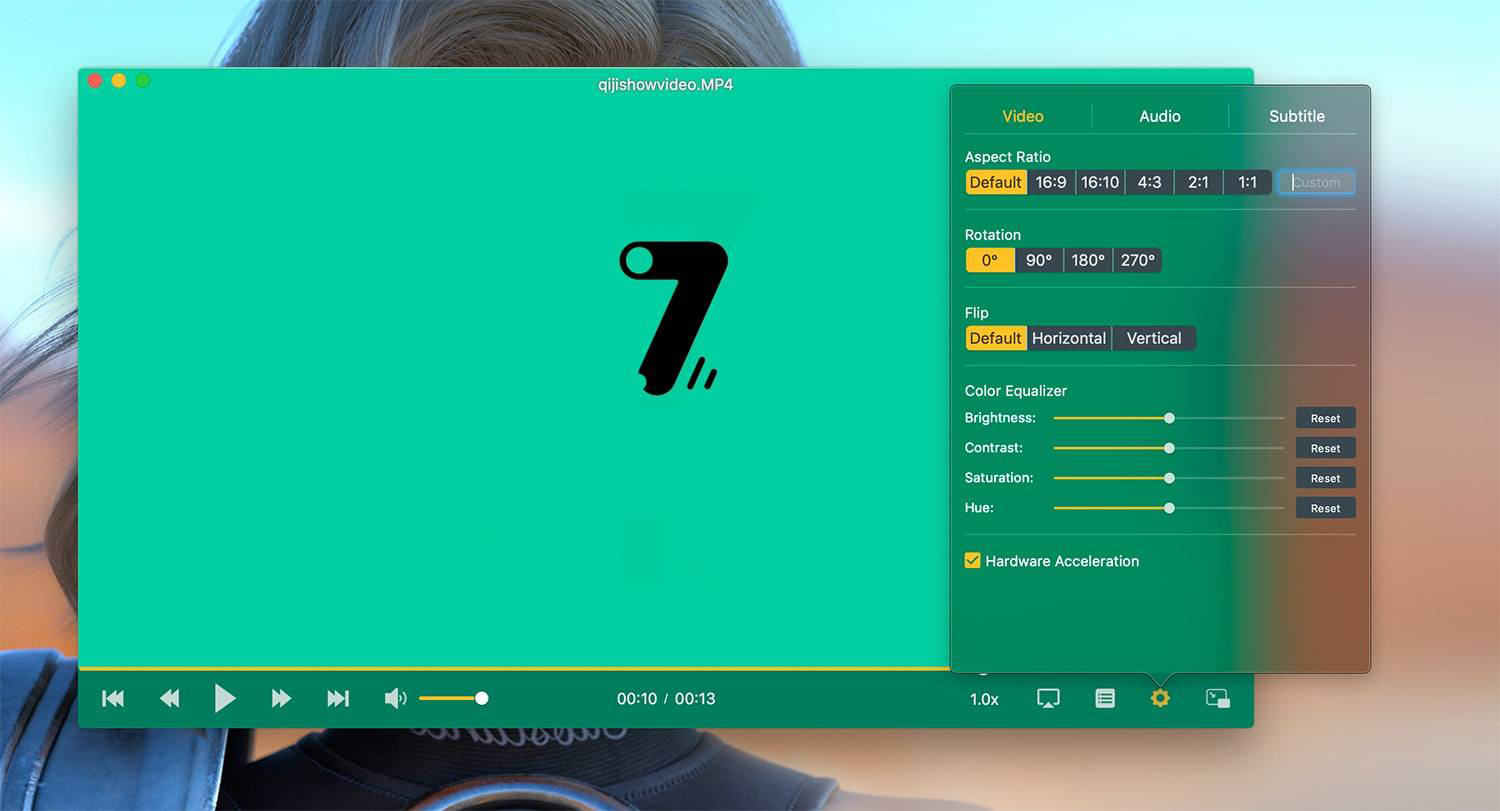Open the 1.0x playback speed selector
This screenshot has height=811, width=1500.
(984, 699)
